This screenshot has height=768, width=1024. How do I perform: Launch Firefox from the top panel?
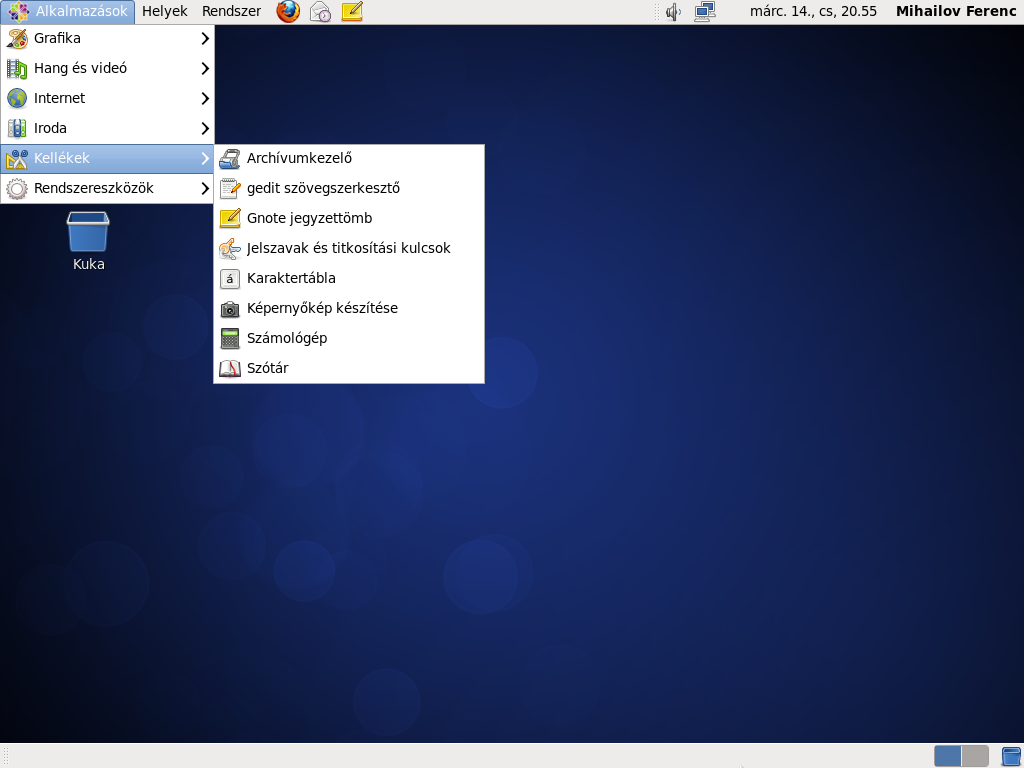click(288, 11)
